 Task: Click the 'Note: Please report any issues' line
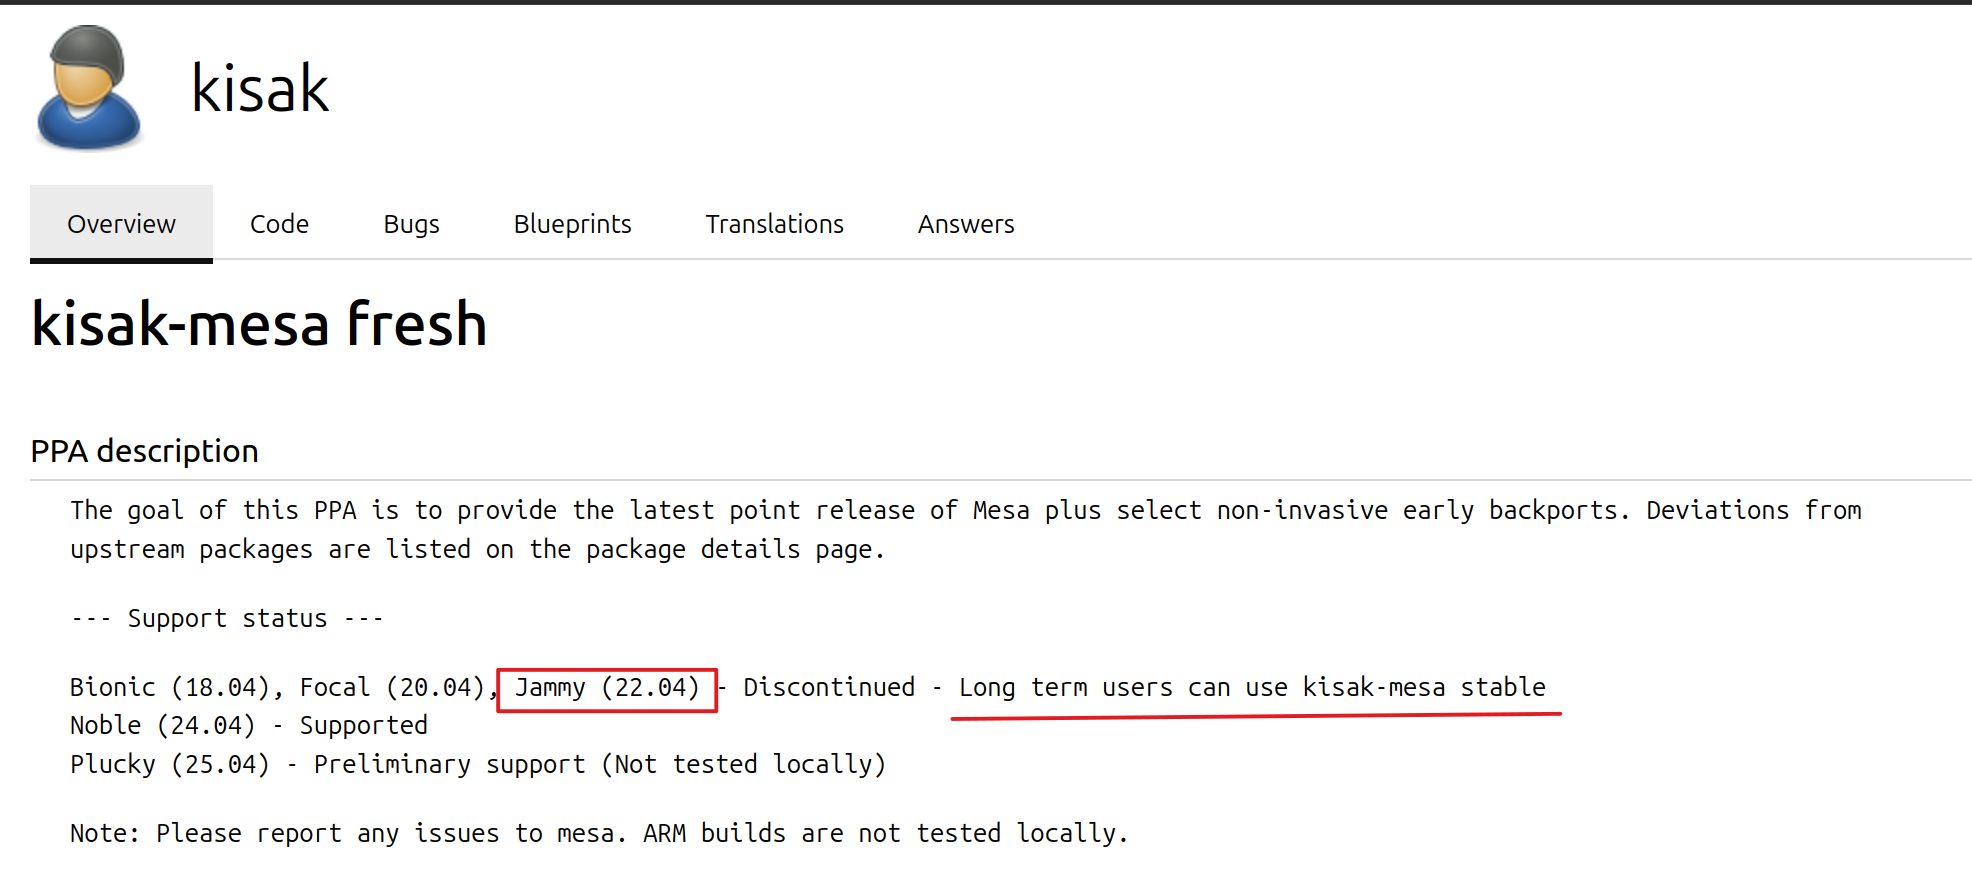point(599,834)
